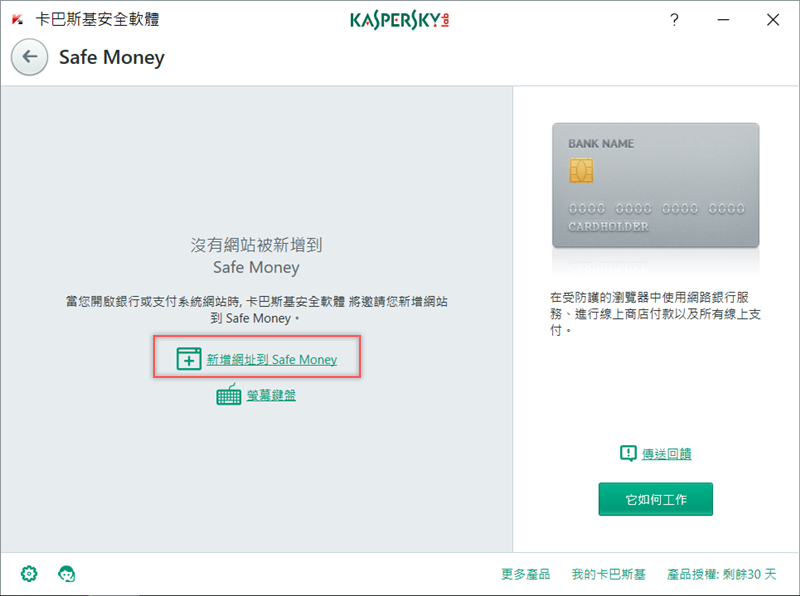Click 產品授權: 剩餘30 天 link
This screenshot has height=596, width=800.
coord(721,574)
